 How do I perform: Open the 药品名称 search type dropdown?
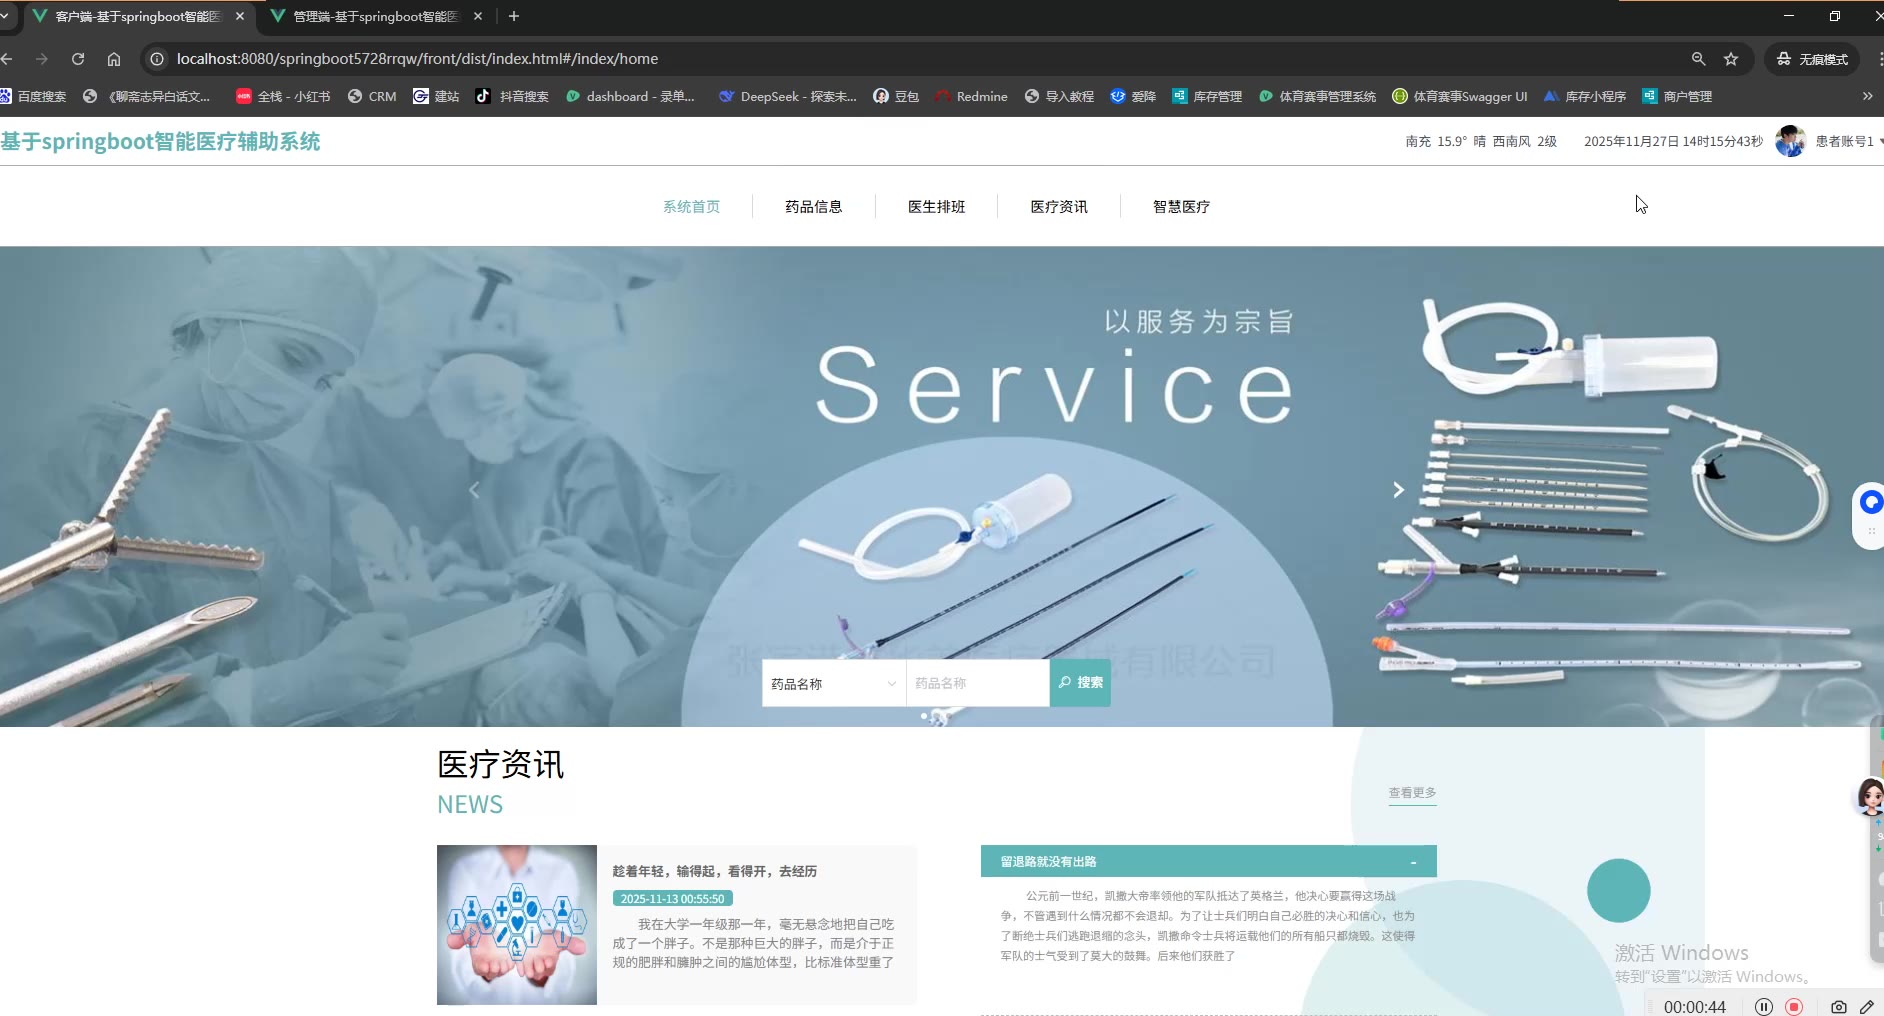pos(834,683)
